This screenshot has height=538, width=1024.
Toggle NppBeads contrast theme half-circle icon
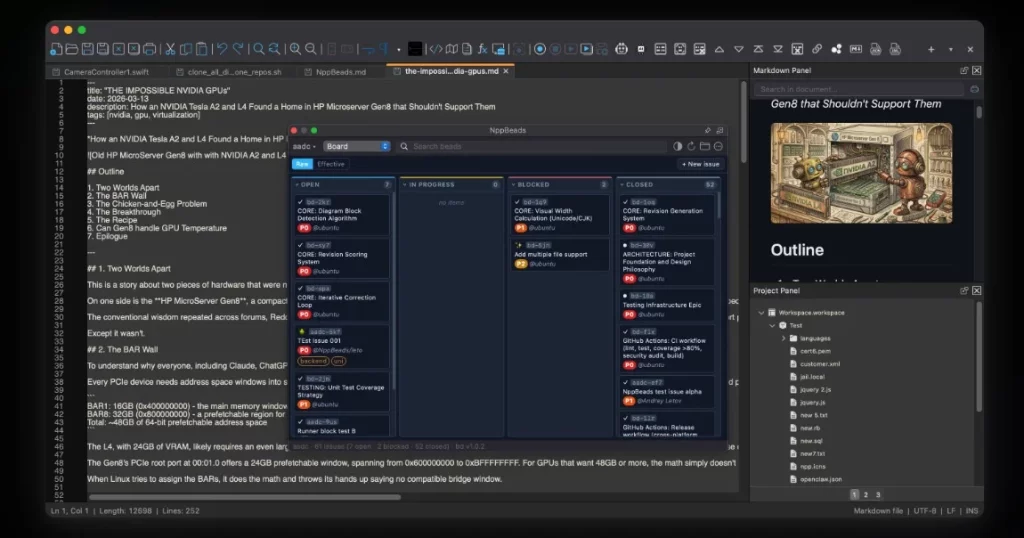[677, 146]
